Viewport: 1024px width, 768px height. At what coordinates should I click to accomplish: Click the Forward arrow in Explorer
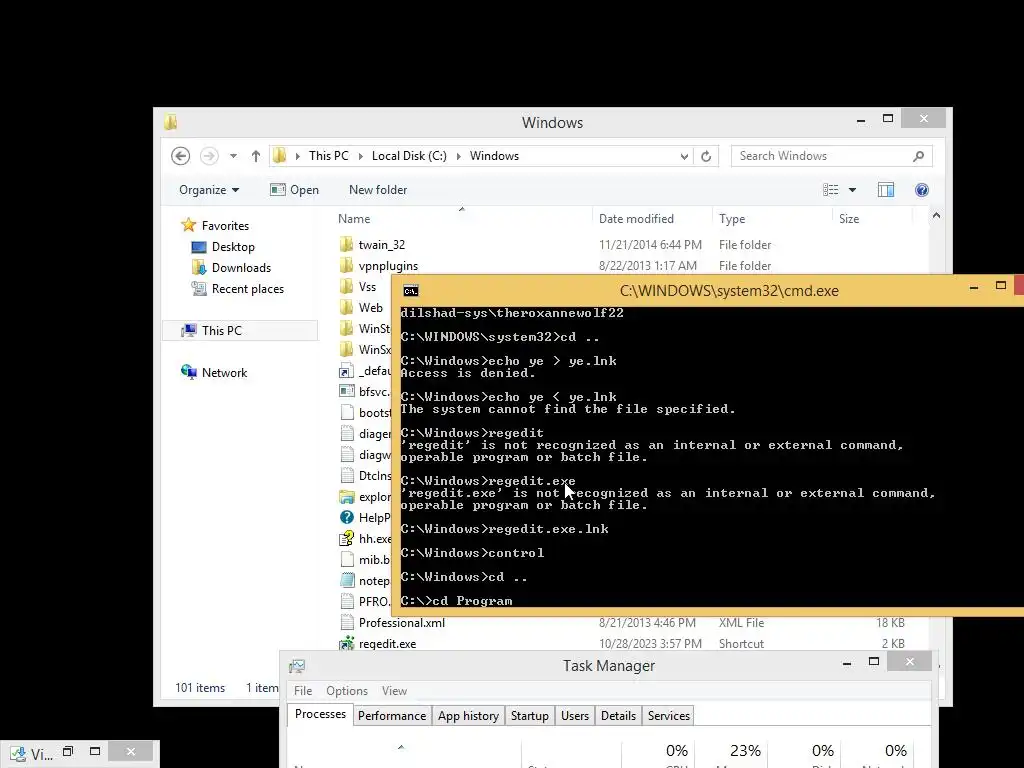click(x=209, y=156)
